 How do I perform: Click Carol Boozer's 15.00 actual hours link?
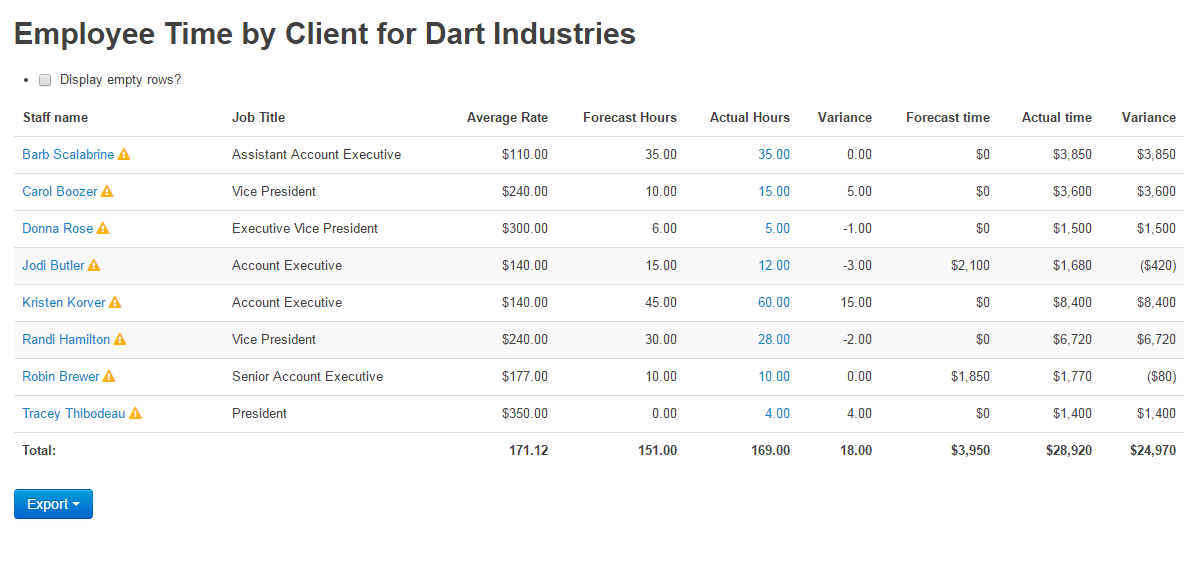point(774,191)
